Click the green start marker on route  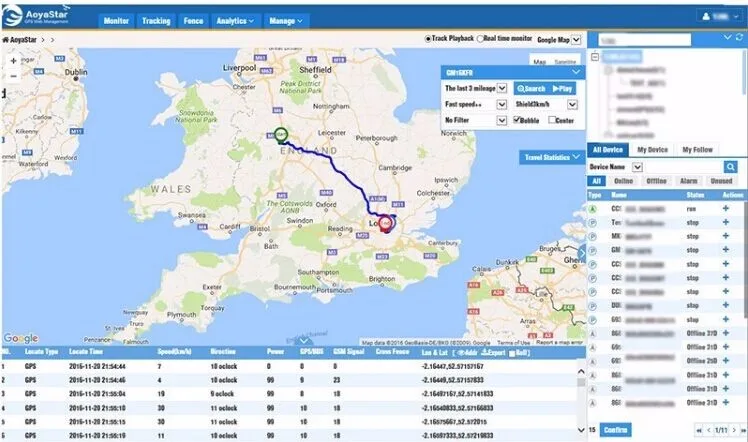point(280,136)
